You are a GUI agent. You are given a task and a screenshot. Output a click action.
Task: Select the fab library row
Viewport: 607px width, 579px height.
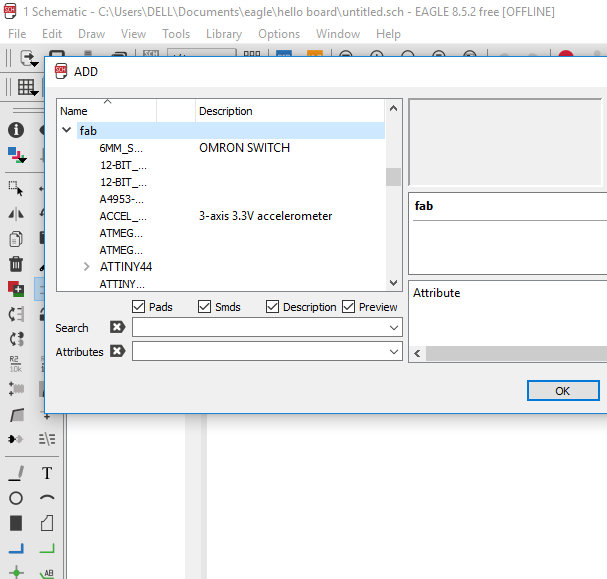coord(221,131)
